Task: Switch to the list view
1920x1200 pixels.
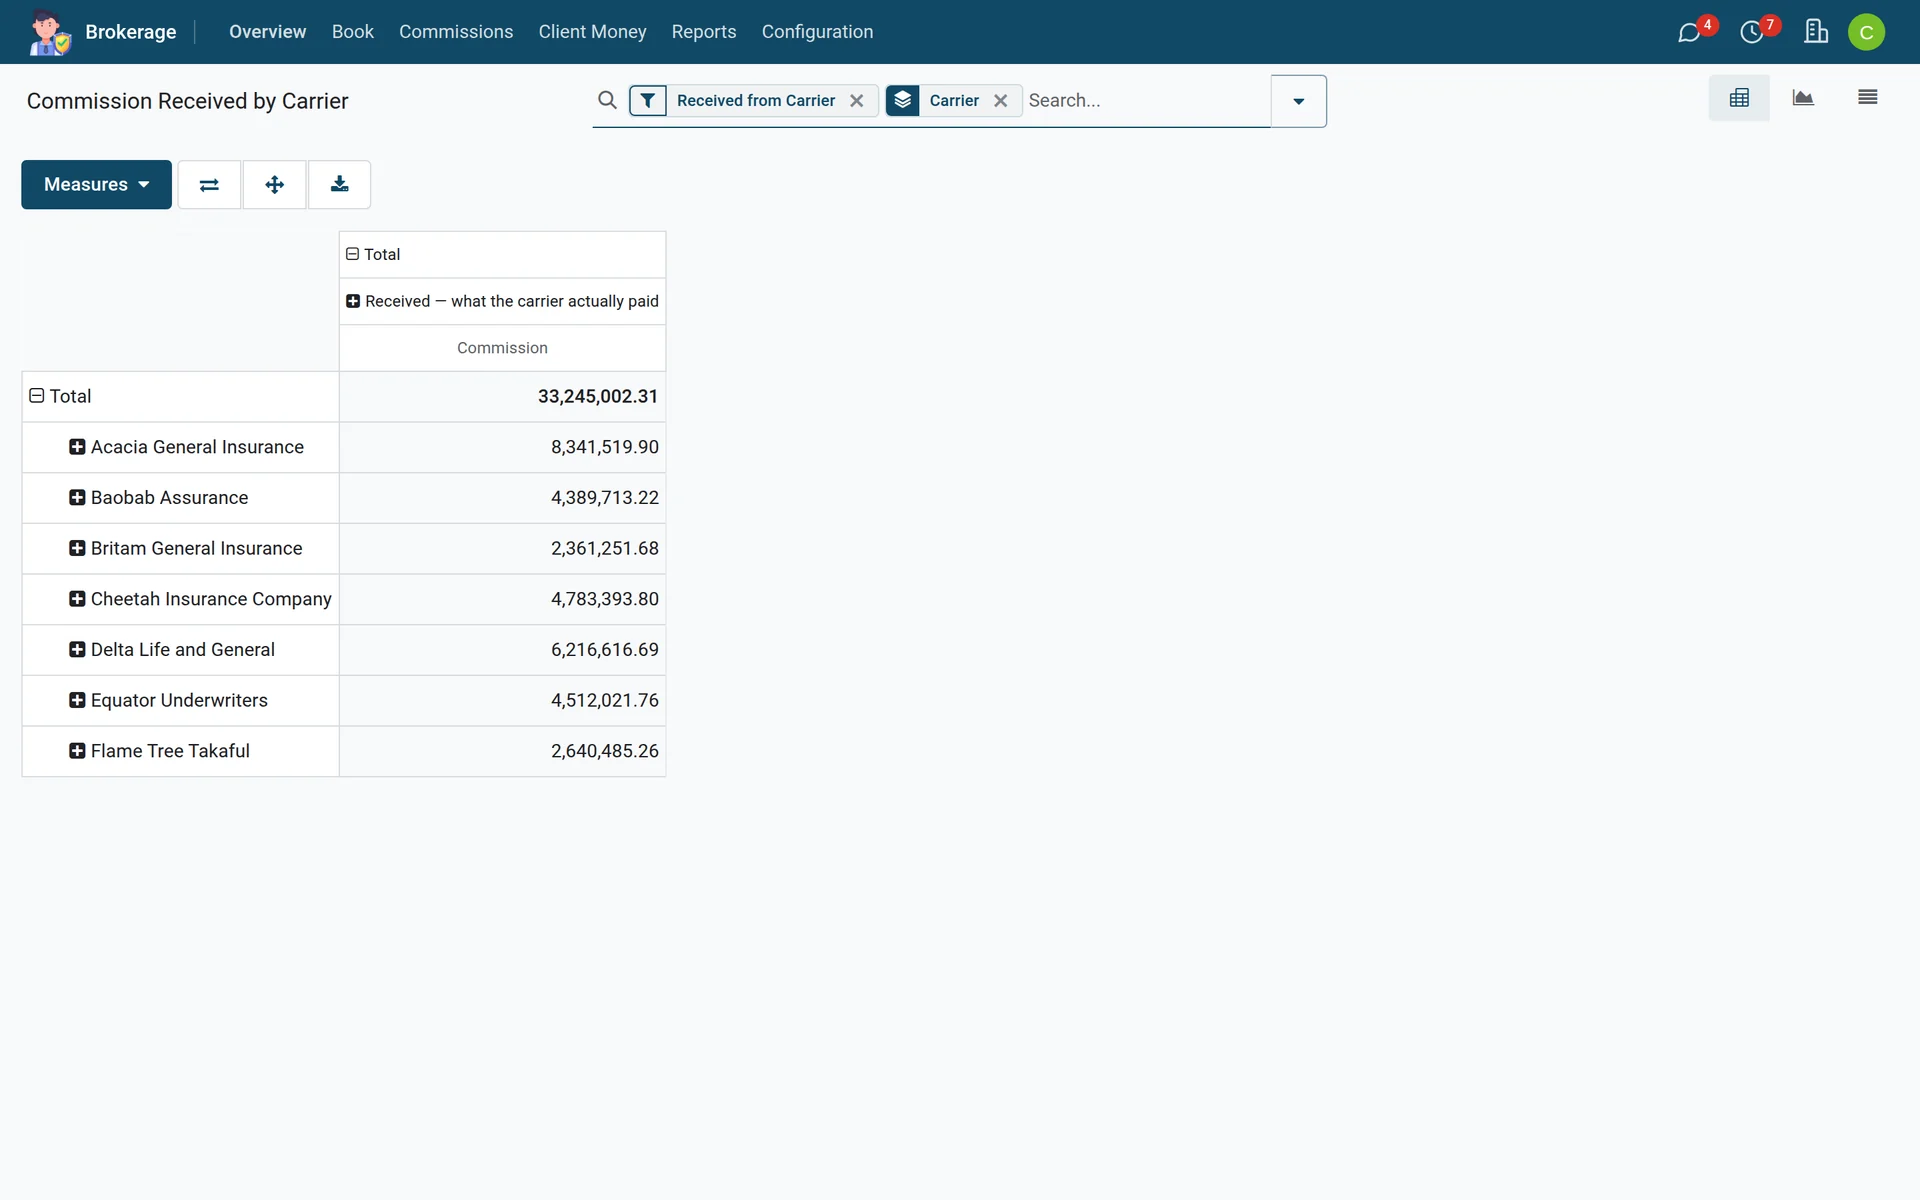Action: 1867,98
